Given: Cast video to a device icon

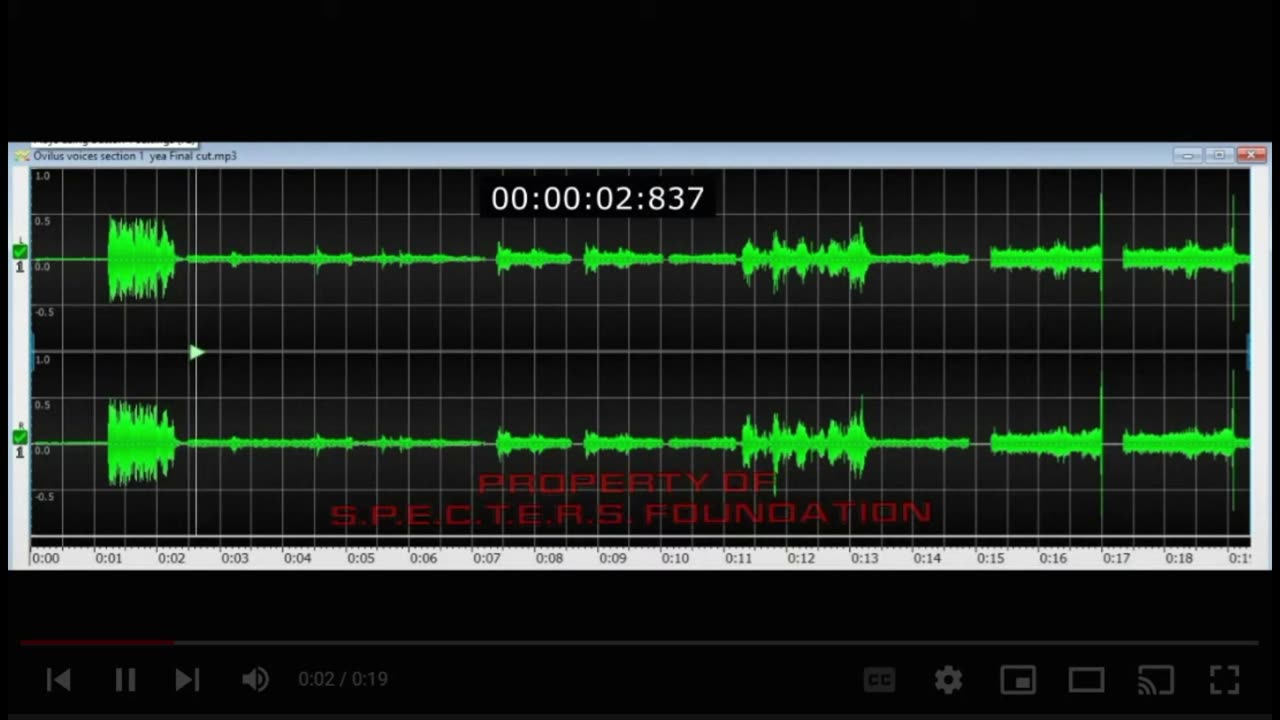Looking at the screenshot, I should [x=1156, y=680].
